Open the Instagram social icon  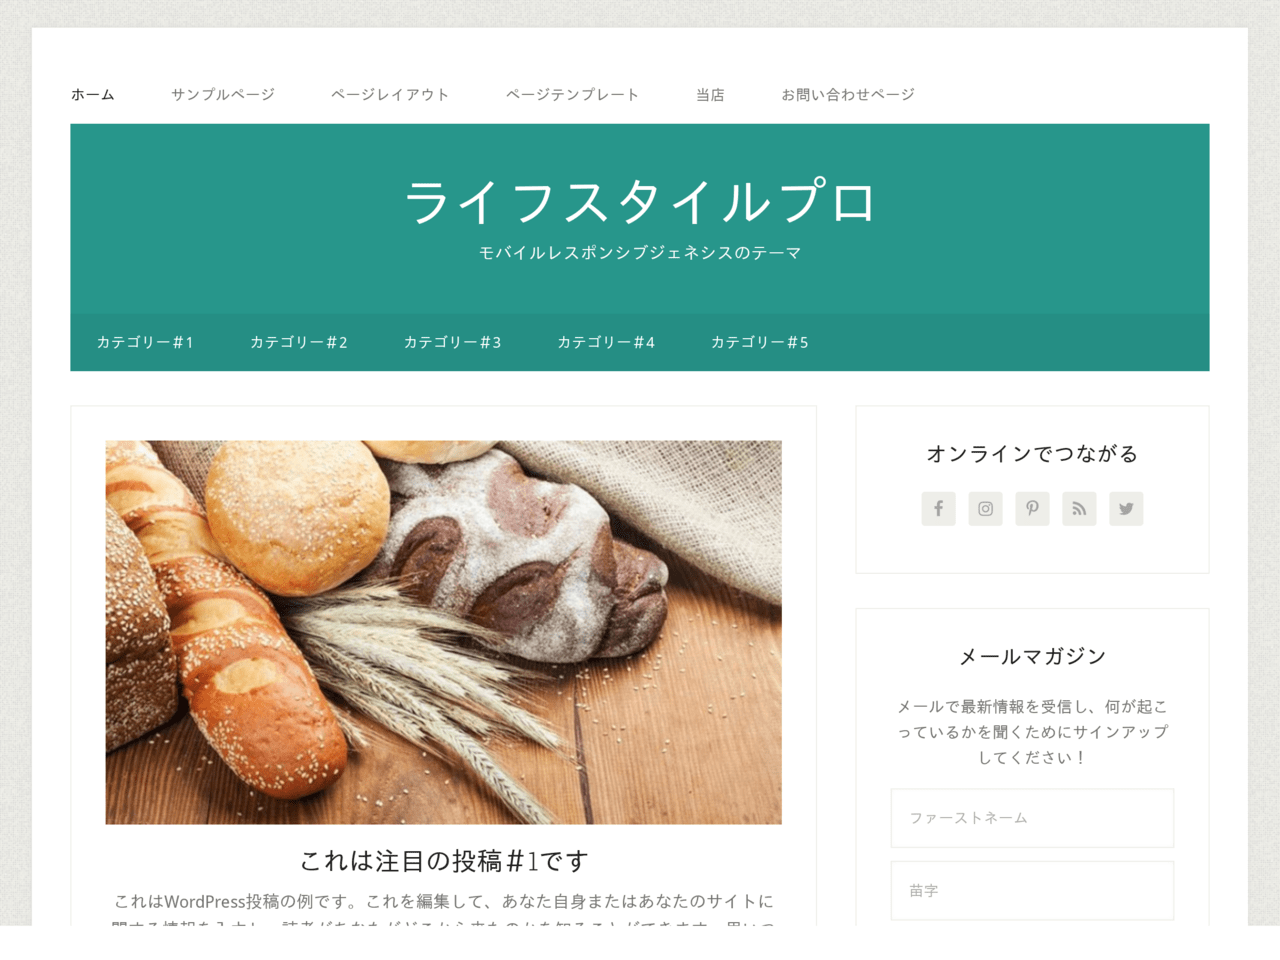tap(985, 509)
